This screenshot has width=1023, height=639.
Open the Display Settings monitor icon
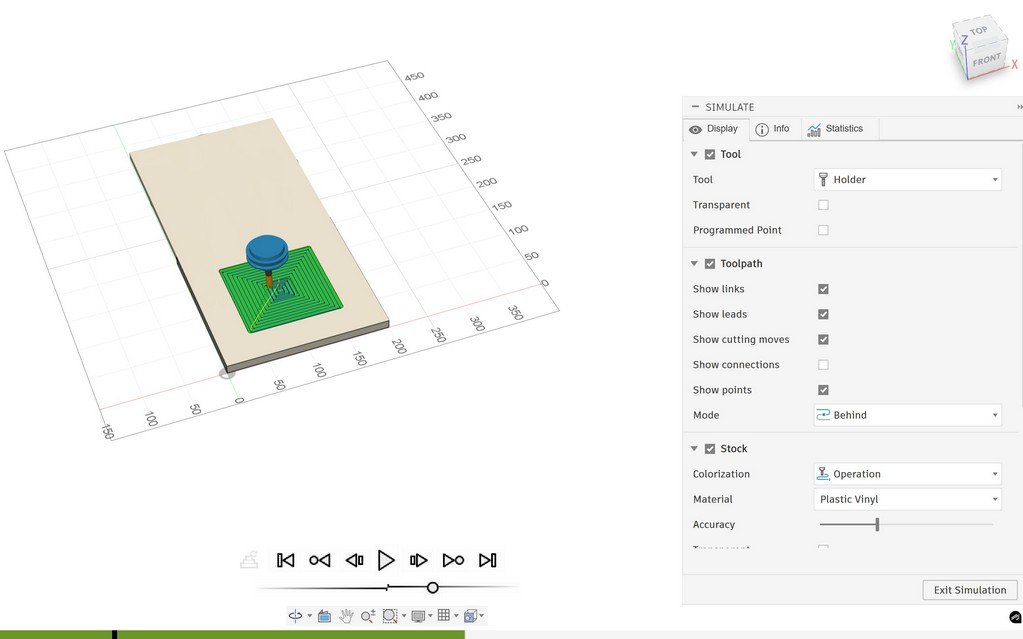[418, 616]
